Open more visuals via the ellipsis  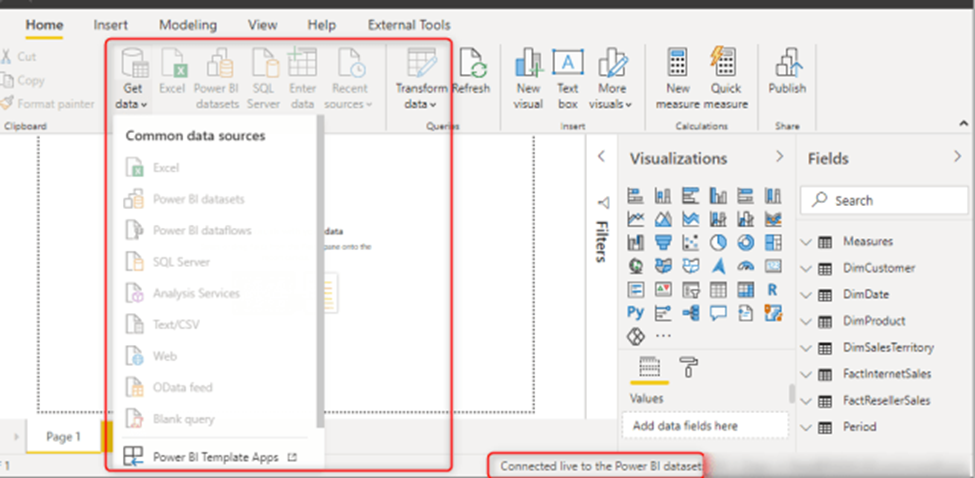pyautogui.click(x=663, y=336)
